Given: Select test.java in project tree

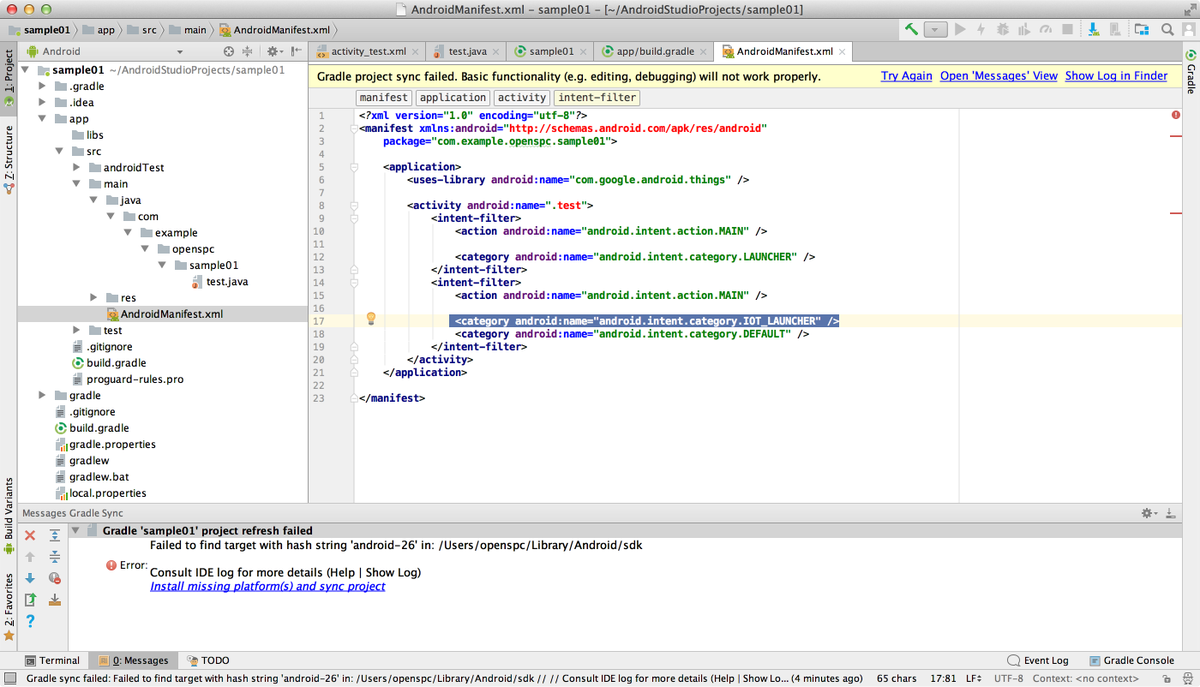Looking at the screenshot, I should coord(219,281).
